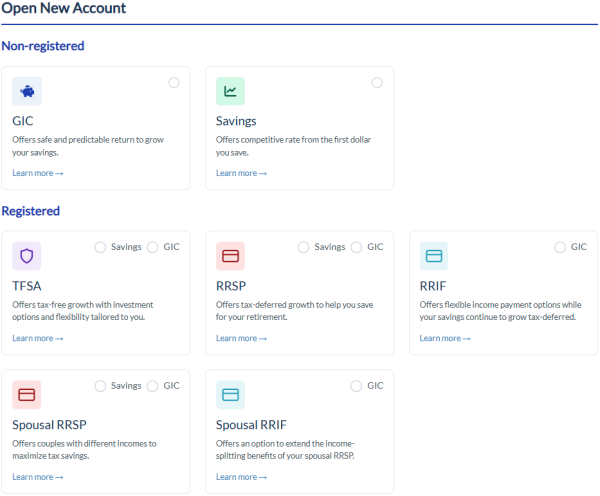
Task: Pick GIC radio button for RRIF
Action: (x=560, y=247)
